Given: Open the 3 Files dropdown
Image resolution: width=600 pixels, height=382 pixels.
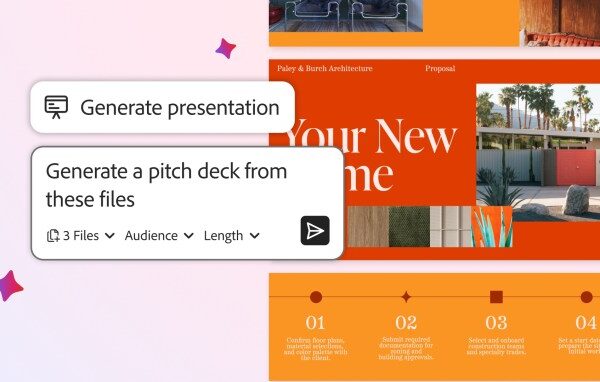Looking at the screenshot, I should [x=81, y=235].
